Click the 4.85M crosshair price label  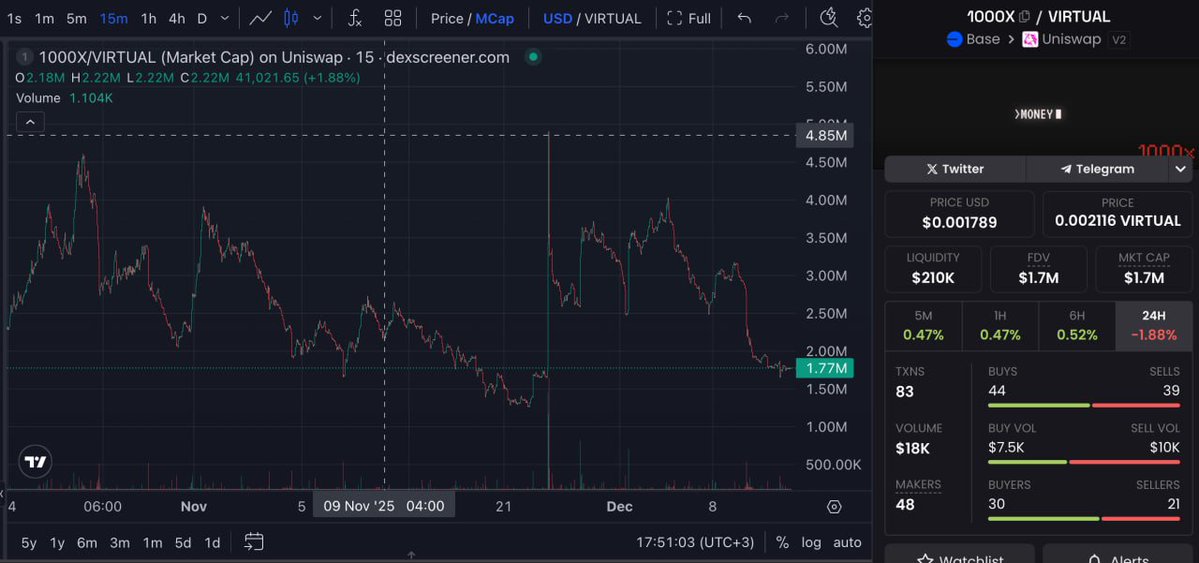[825, 136]
